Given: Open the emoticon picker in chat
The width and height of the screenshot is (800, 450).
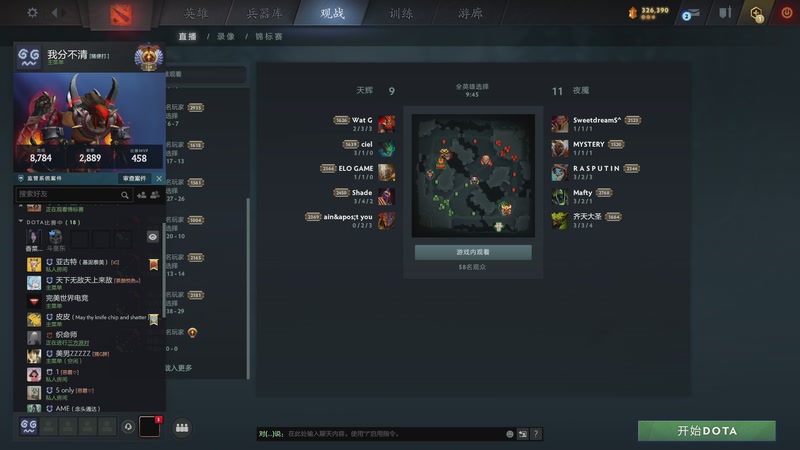Looking at the screenshot, I should coord(509,434).
